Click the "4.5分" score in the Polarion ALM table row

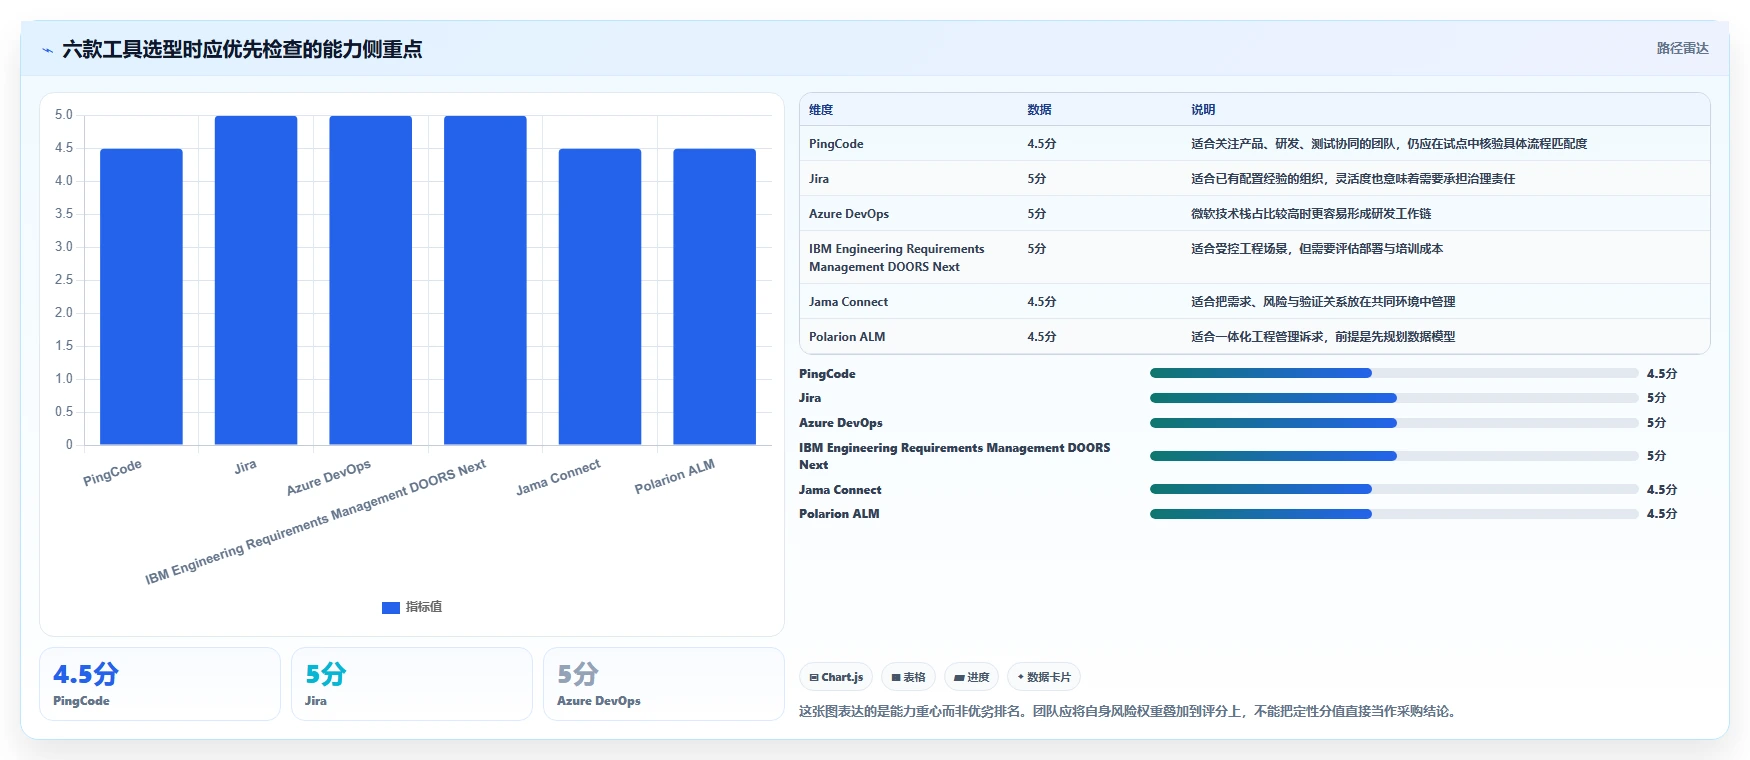click(x=1042, y=337)
